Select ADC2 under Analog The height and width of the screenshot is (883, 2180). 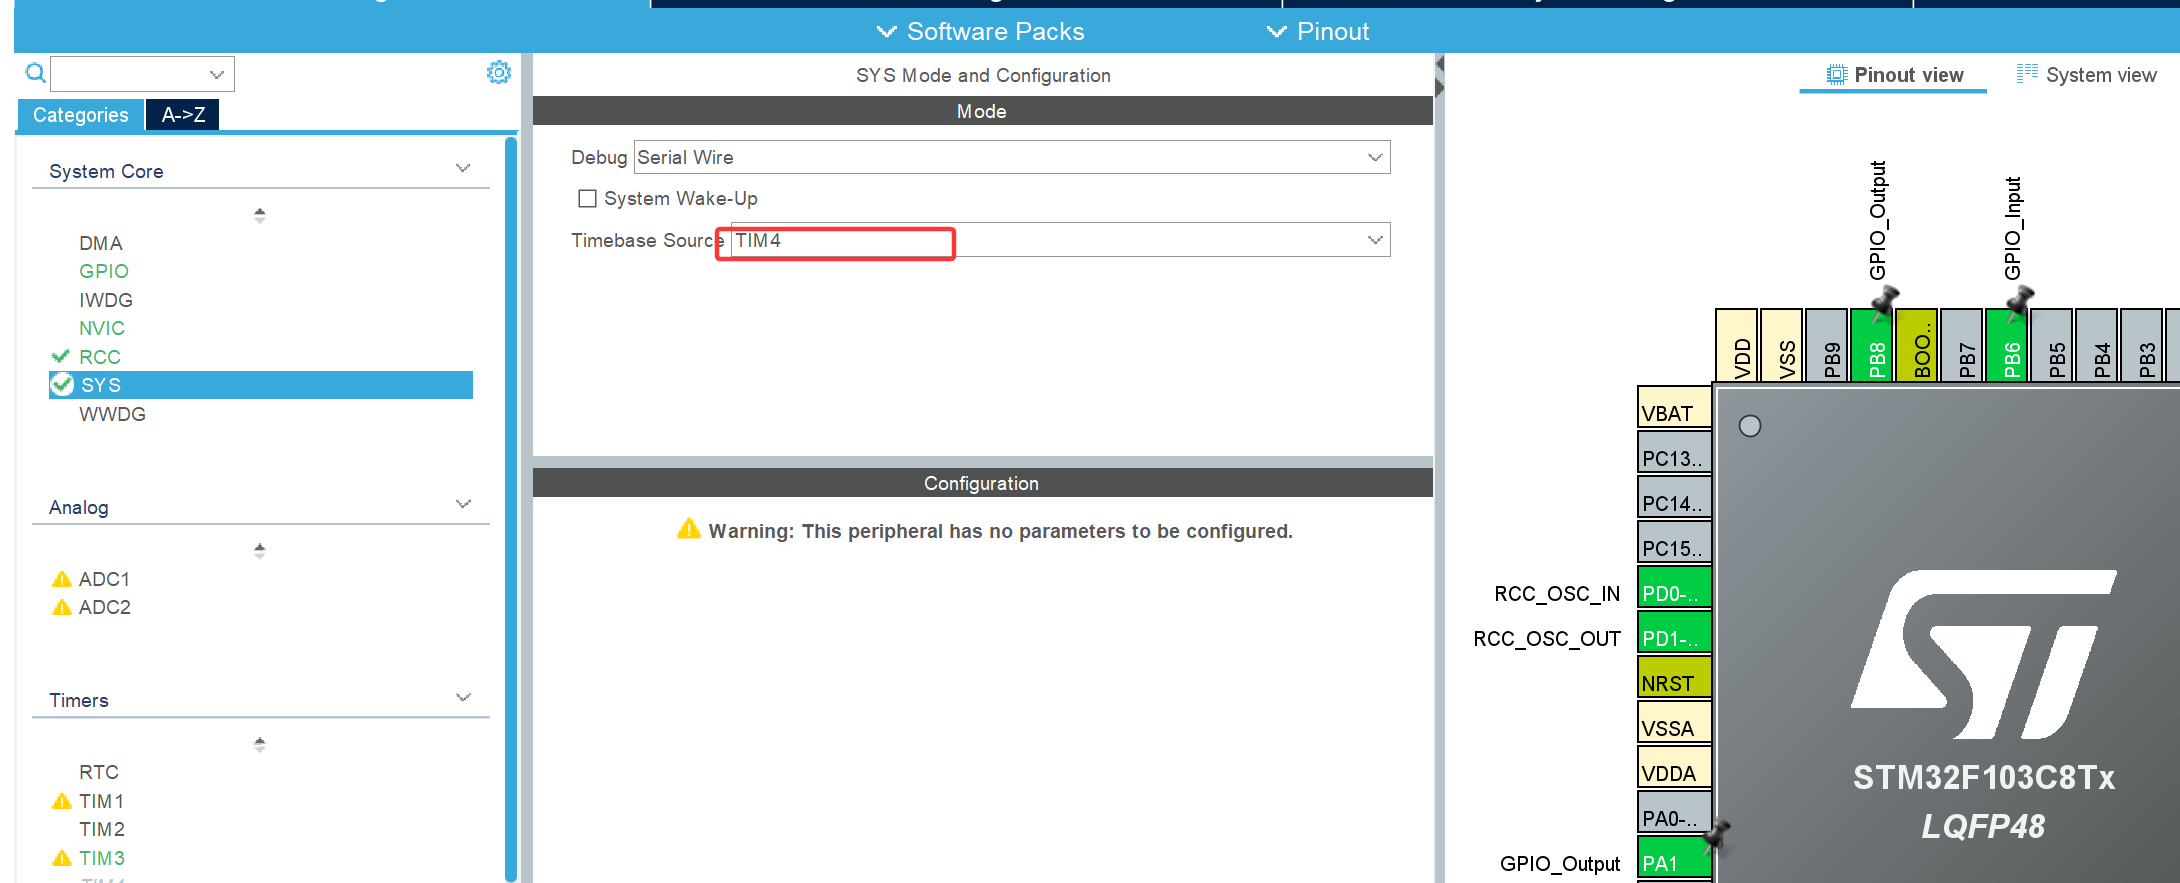pyautogui.click(x=104, y=607)
